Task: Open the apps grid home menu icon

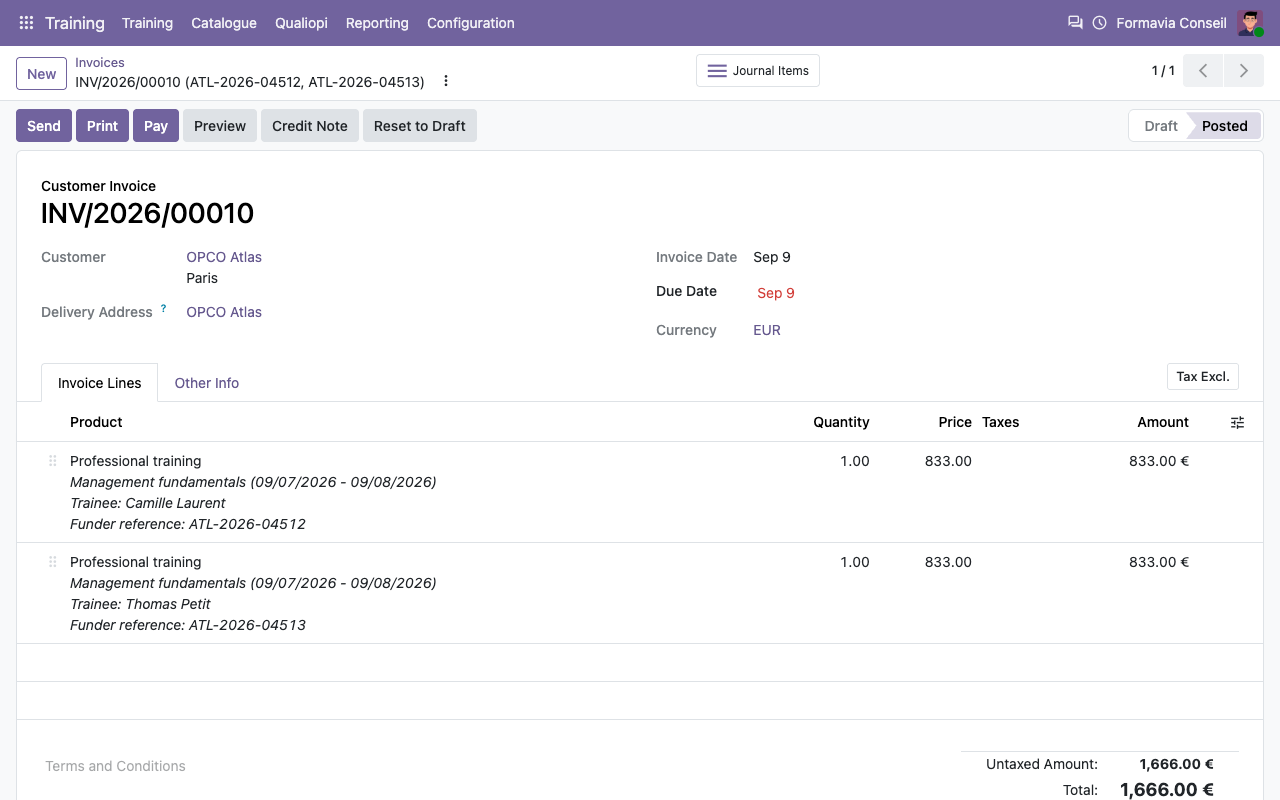Action: pos(27,23)
